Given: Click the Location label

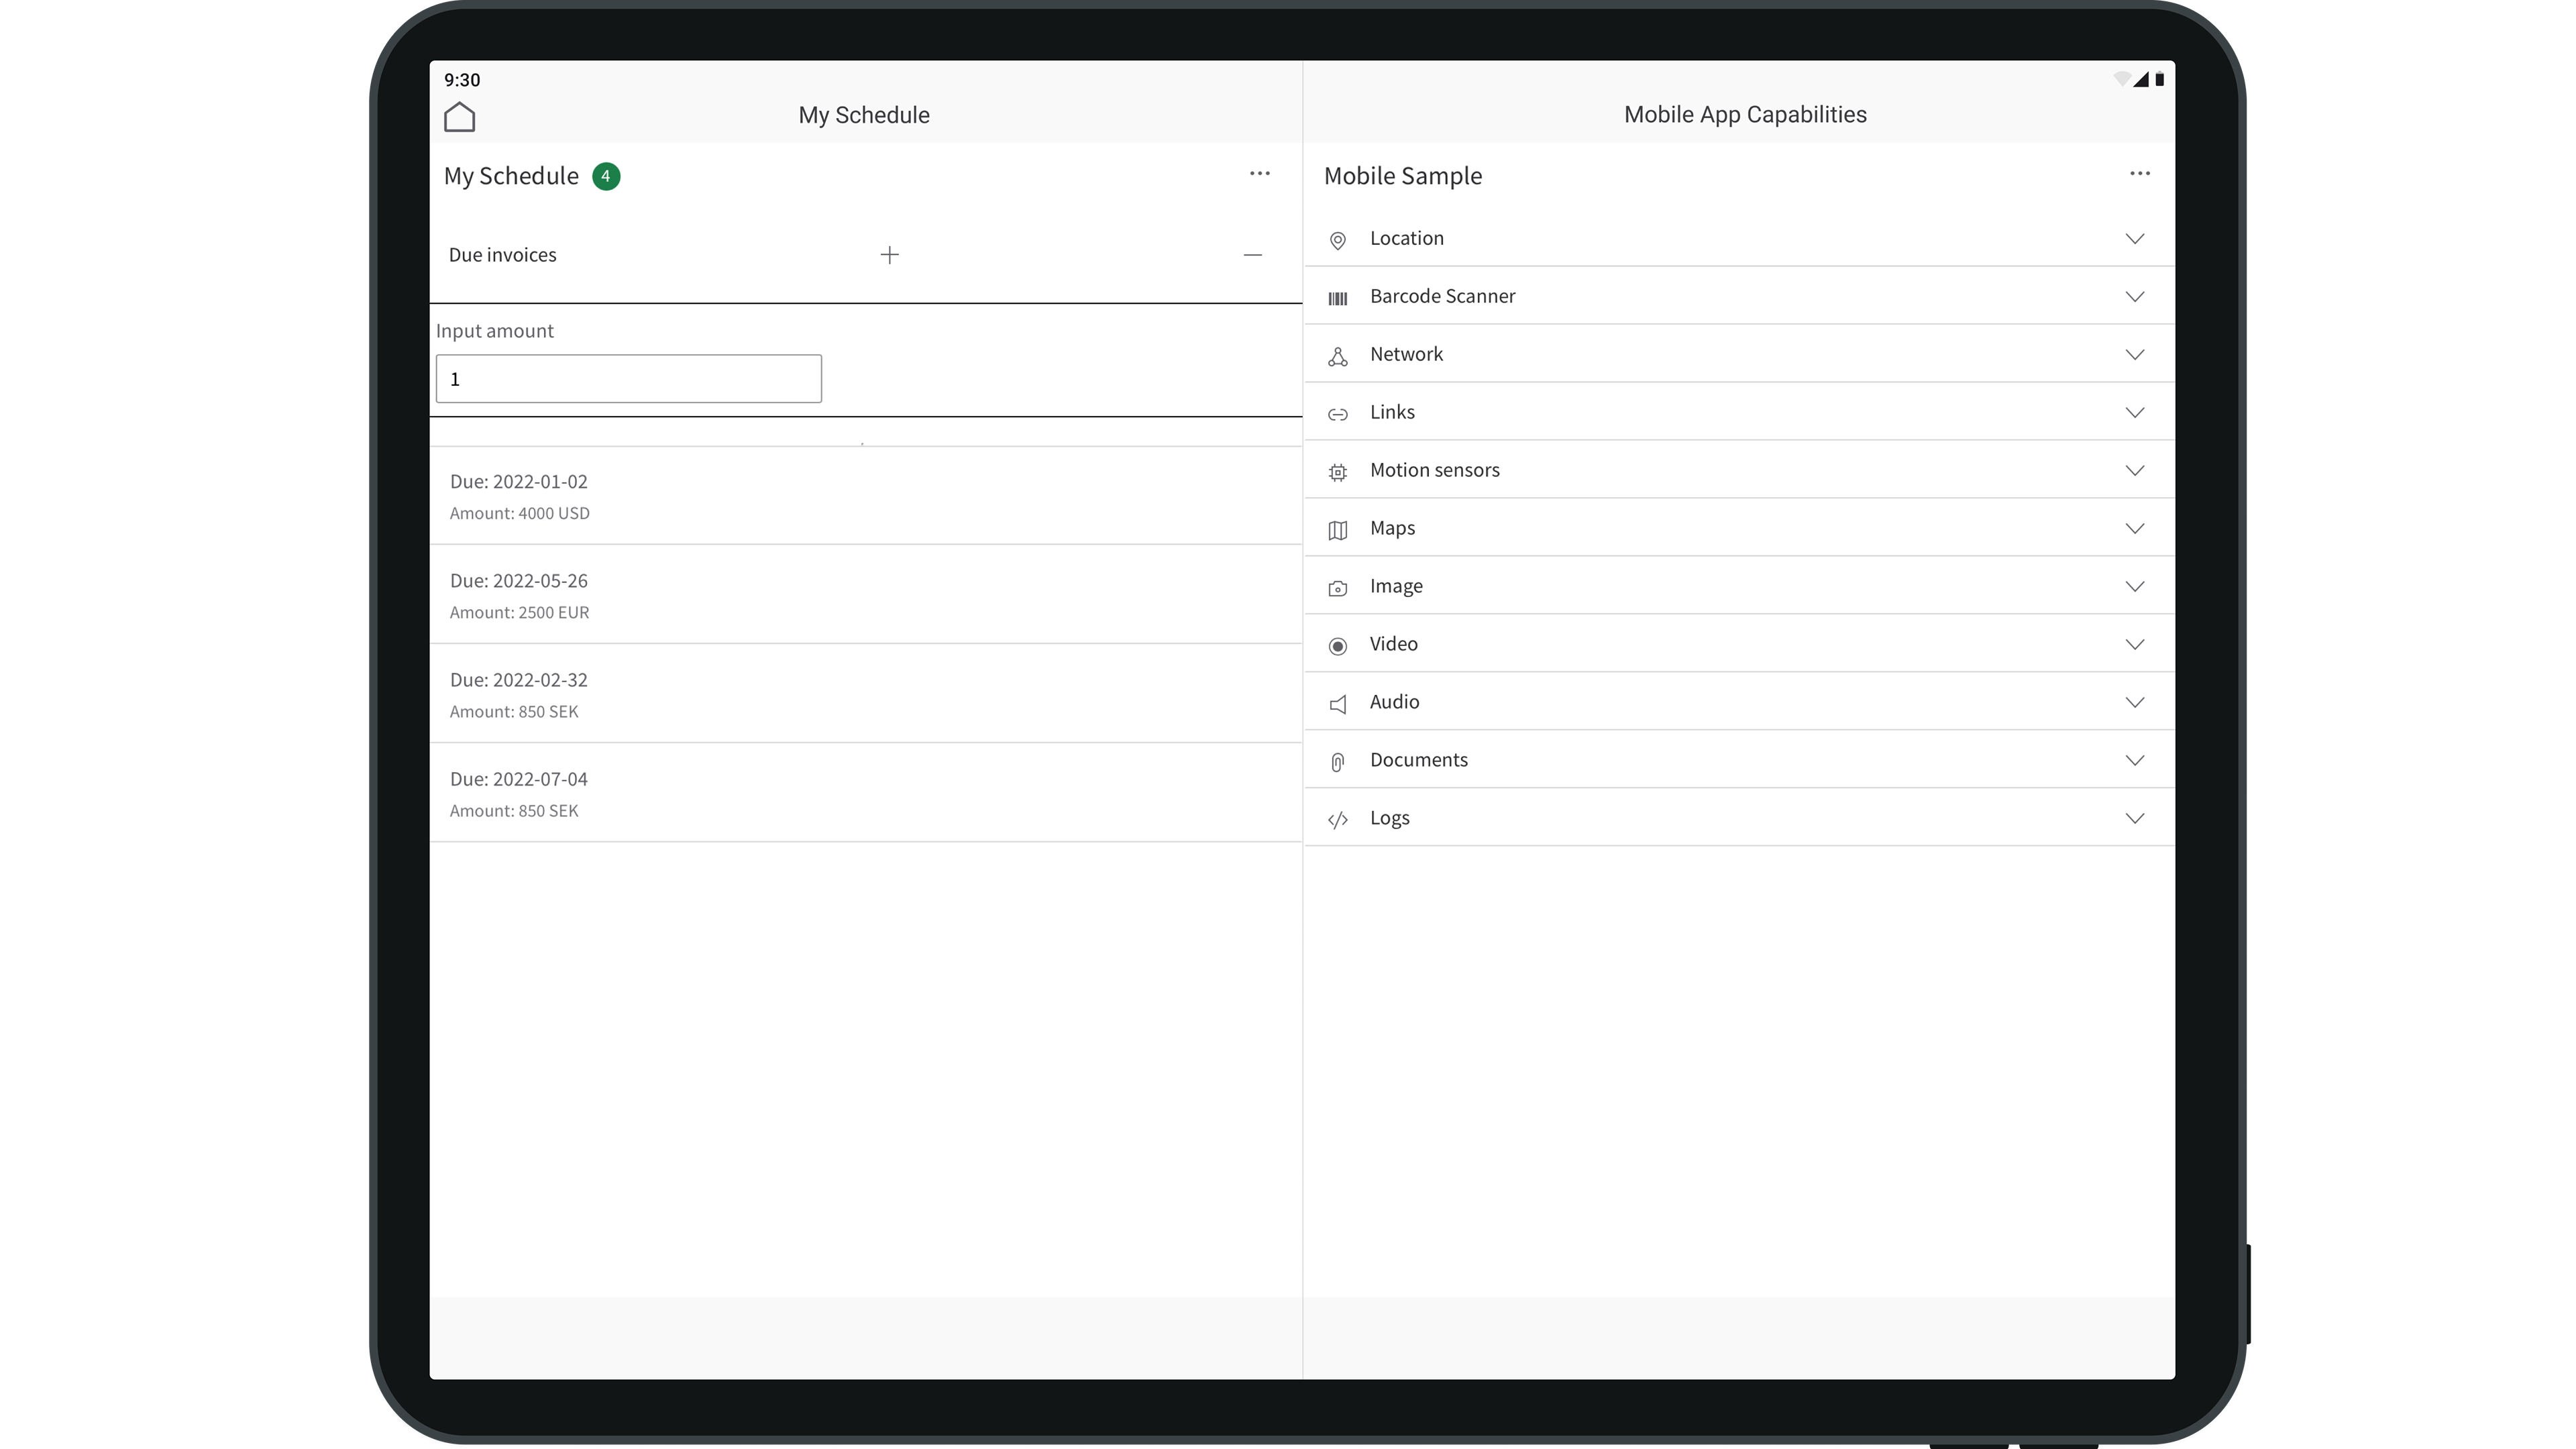Looking at the screenshot, I should pyautogui.click(x=1406, y=238).
